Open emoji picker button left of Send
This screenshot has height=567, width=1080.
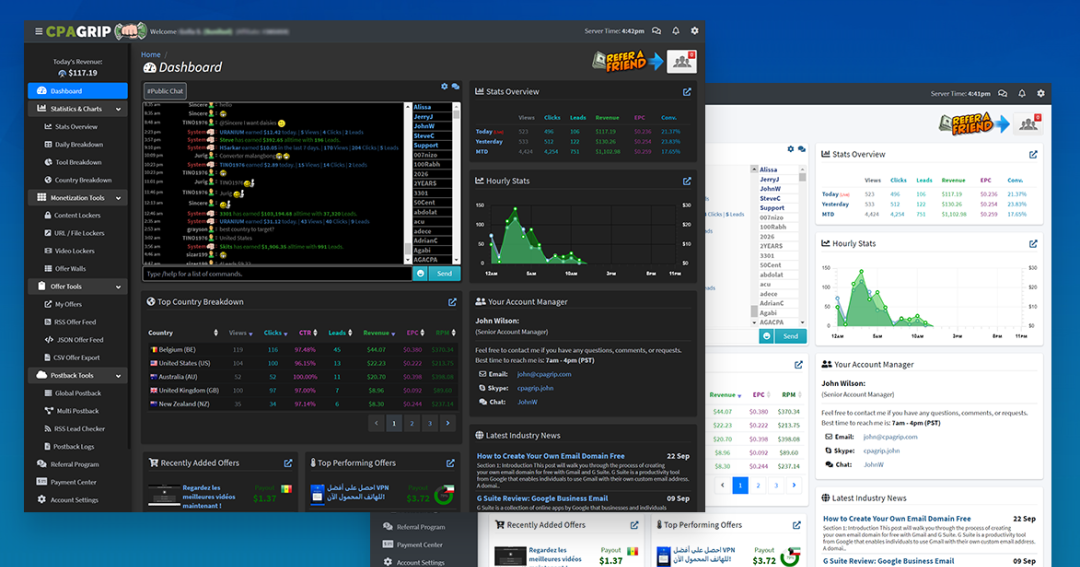pyautogui.click(x=420, y=273)
